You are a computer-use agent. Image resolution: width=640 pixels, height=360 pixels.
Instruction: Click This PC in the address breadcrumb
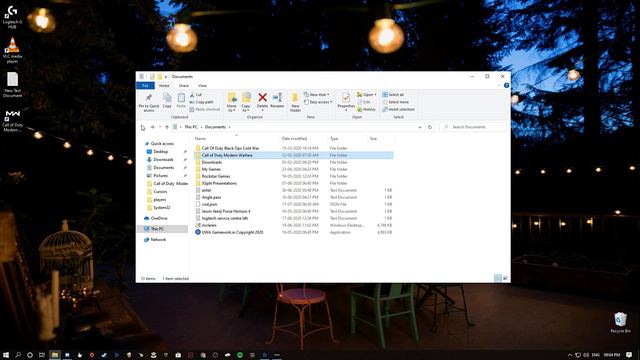point(191,127)
